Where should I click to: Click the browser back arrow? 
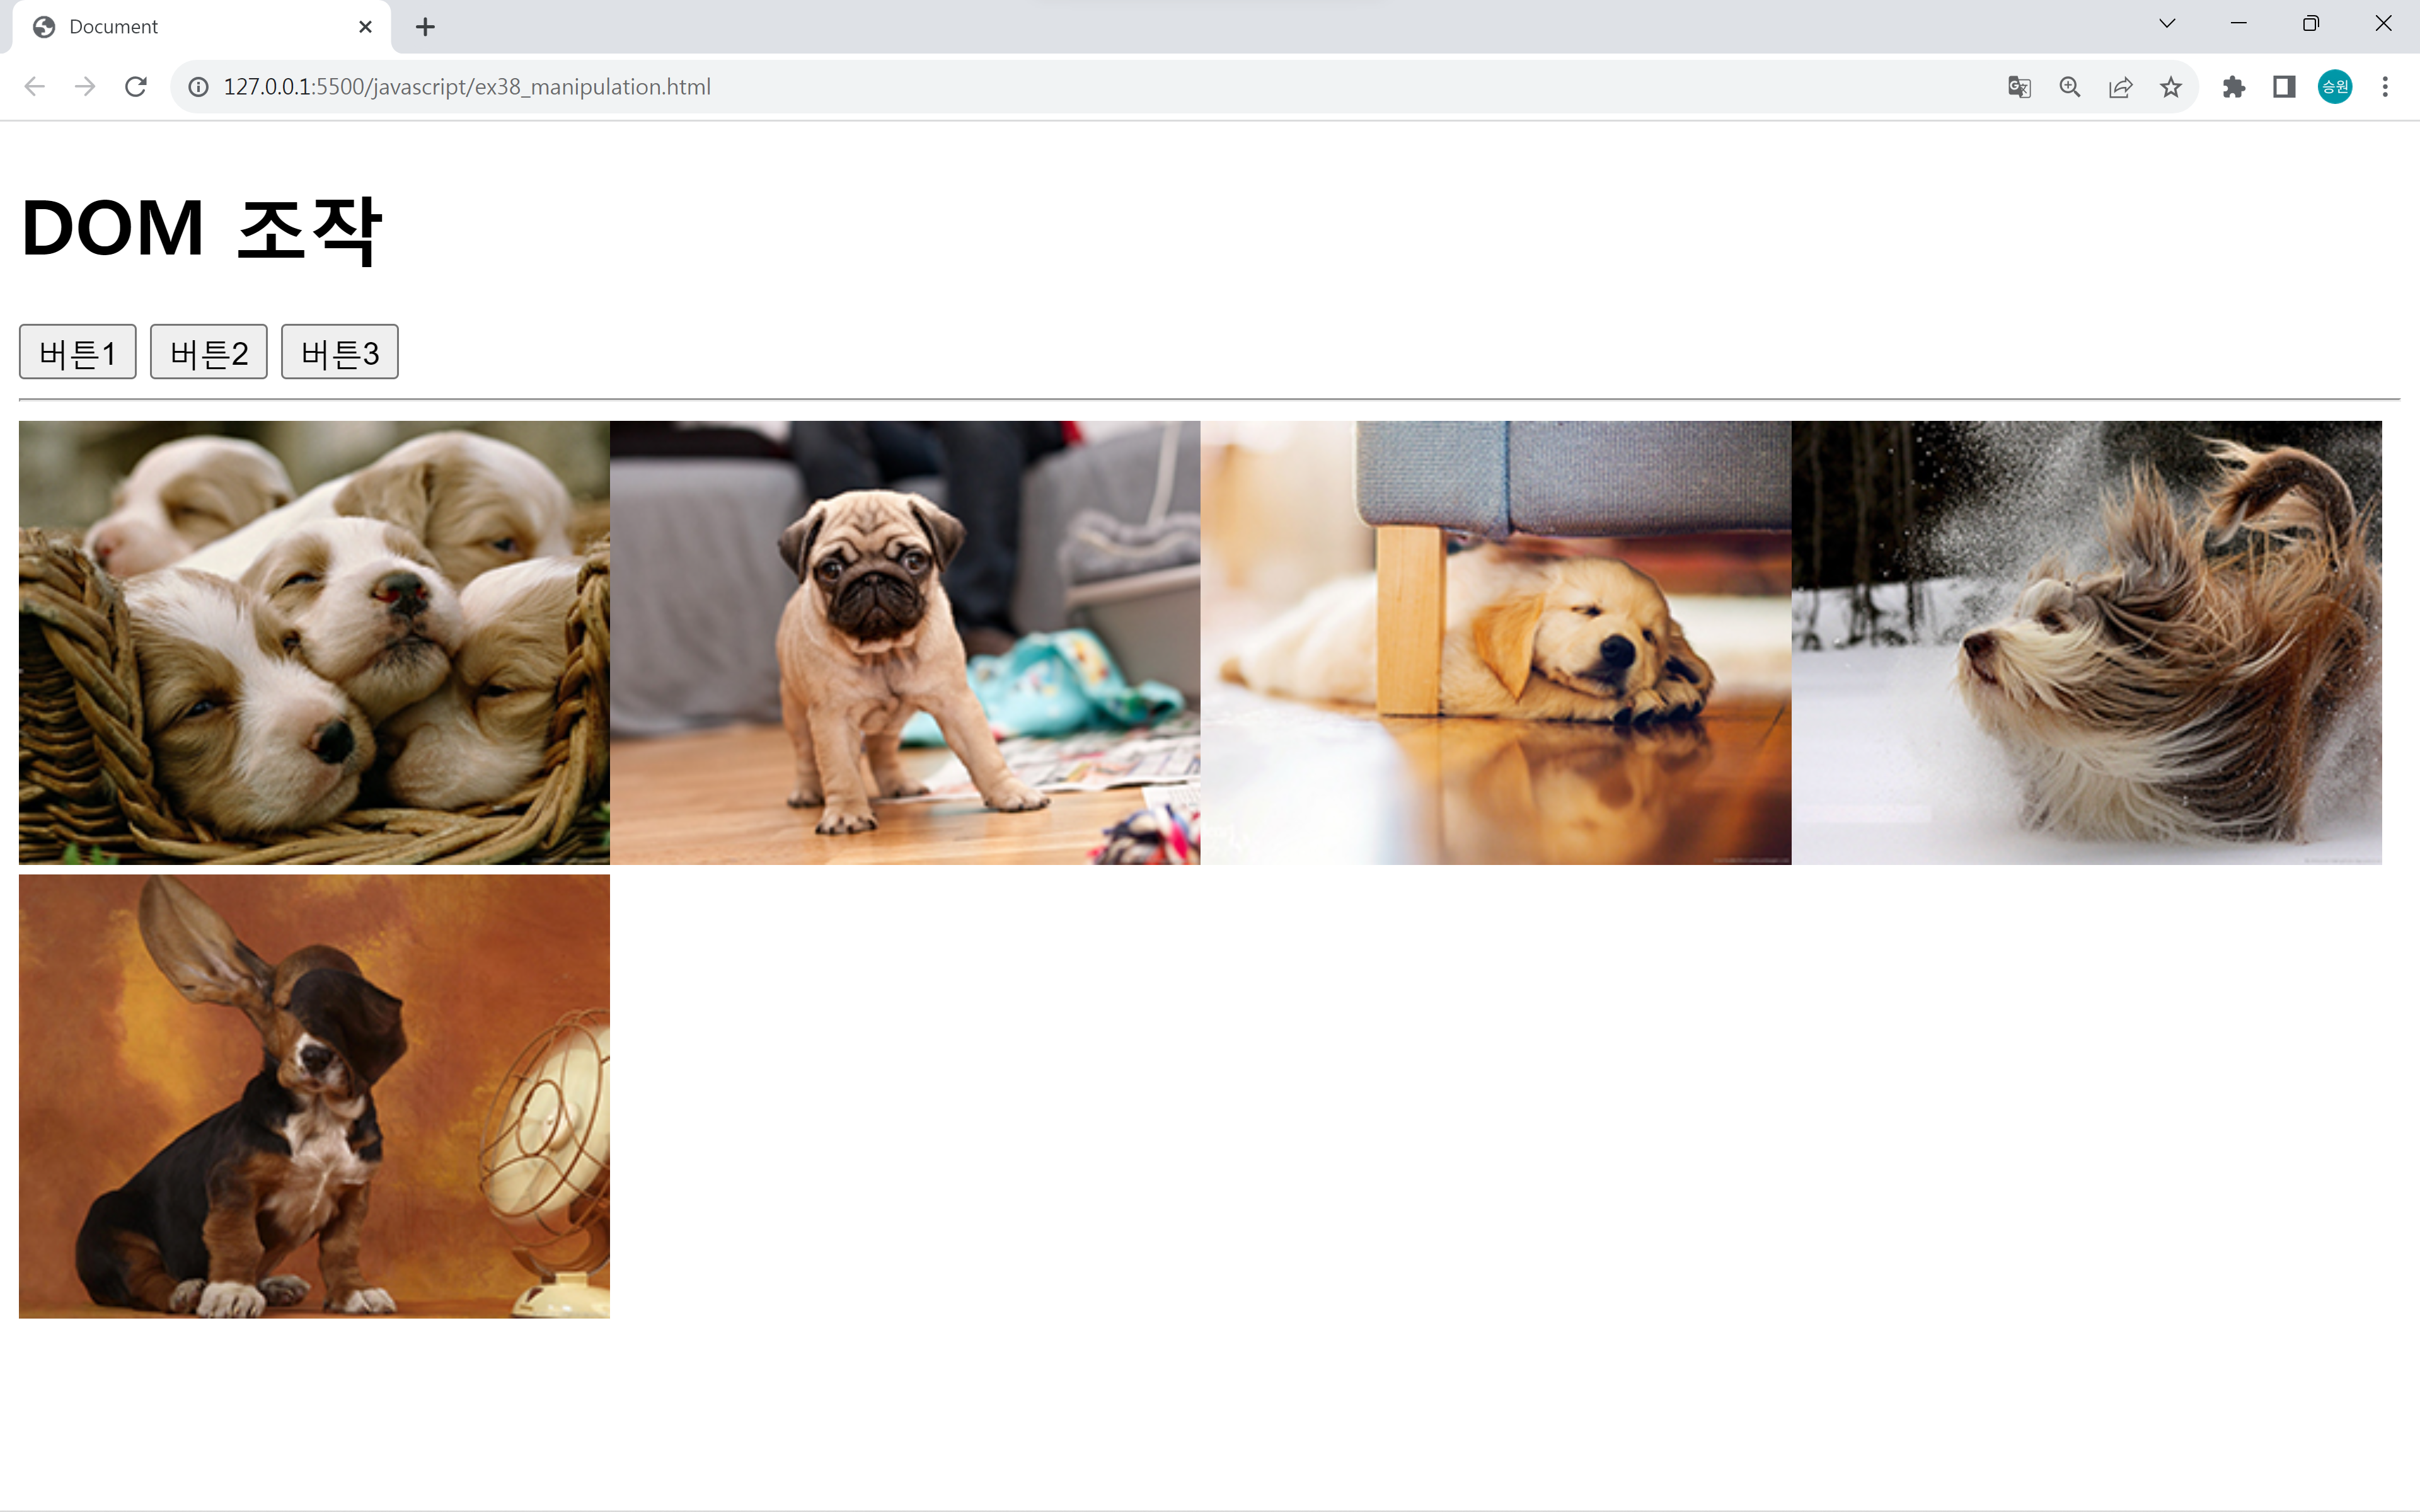35,87
